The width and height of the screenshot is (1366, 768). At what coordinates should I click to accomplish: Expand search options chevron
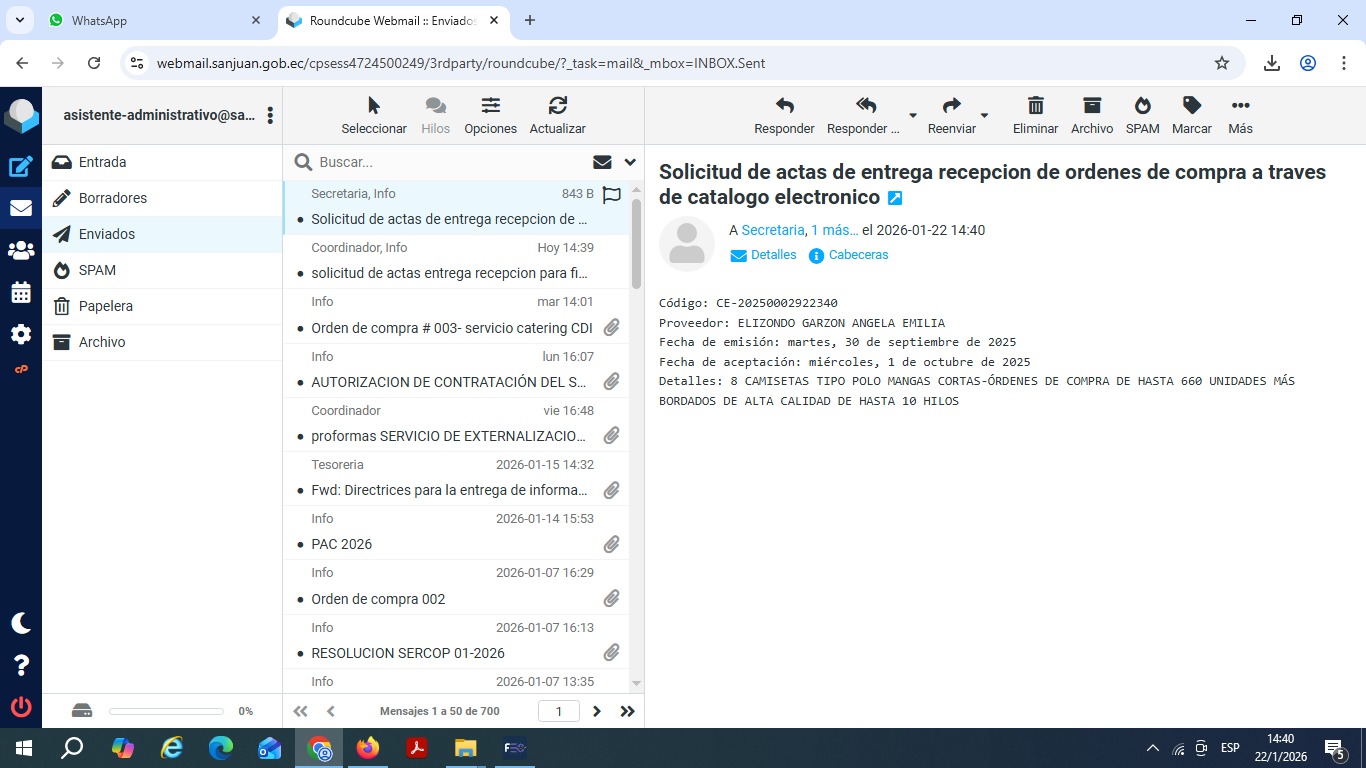coord(630,162)
